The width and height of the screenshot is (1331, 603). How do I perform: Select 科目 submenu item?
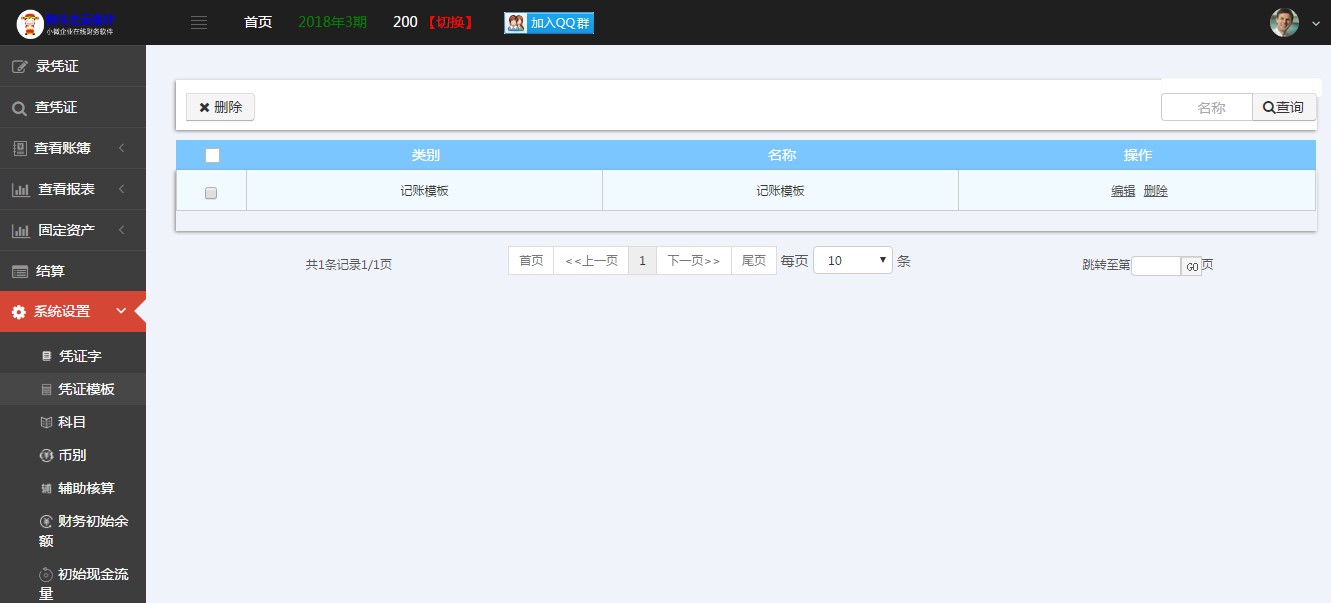(x=73, y=422)
